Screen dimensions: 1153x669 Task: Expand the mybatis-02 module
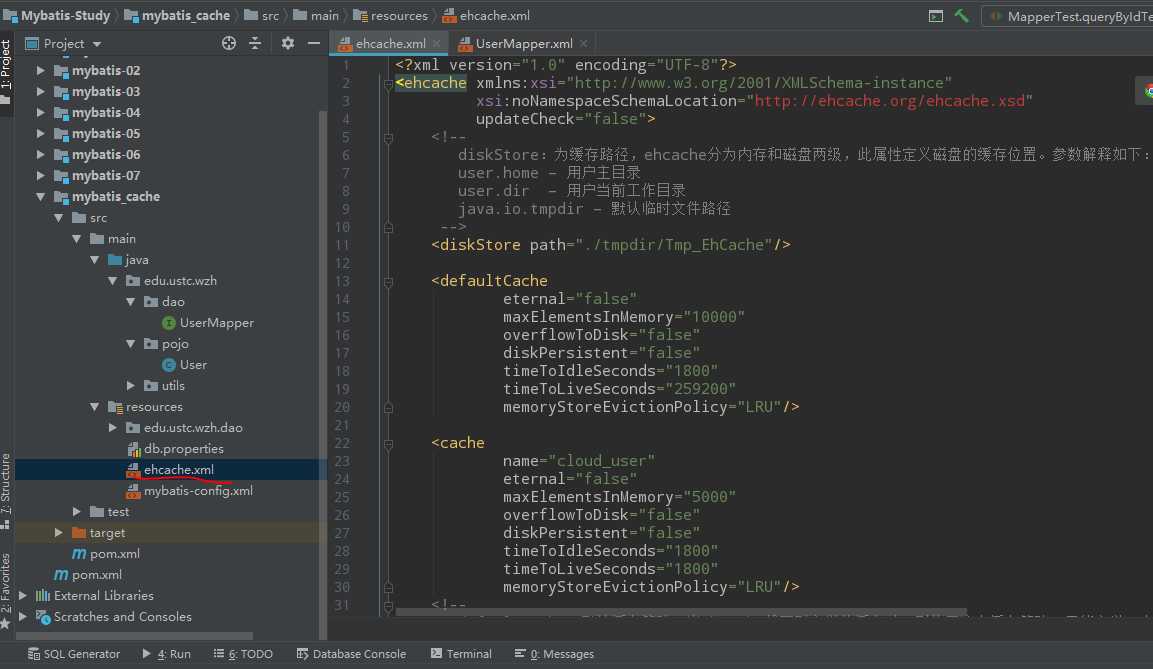click(x=40, y=71)
